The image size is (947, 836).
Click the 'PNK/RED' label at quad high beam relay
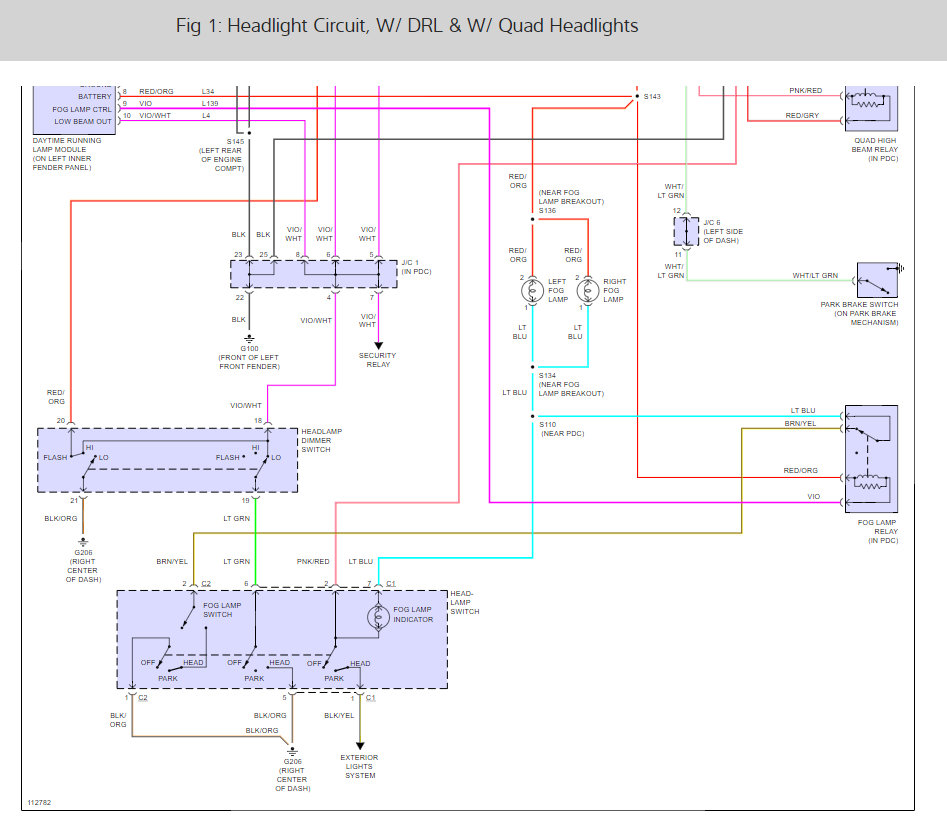(805, 91)
